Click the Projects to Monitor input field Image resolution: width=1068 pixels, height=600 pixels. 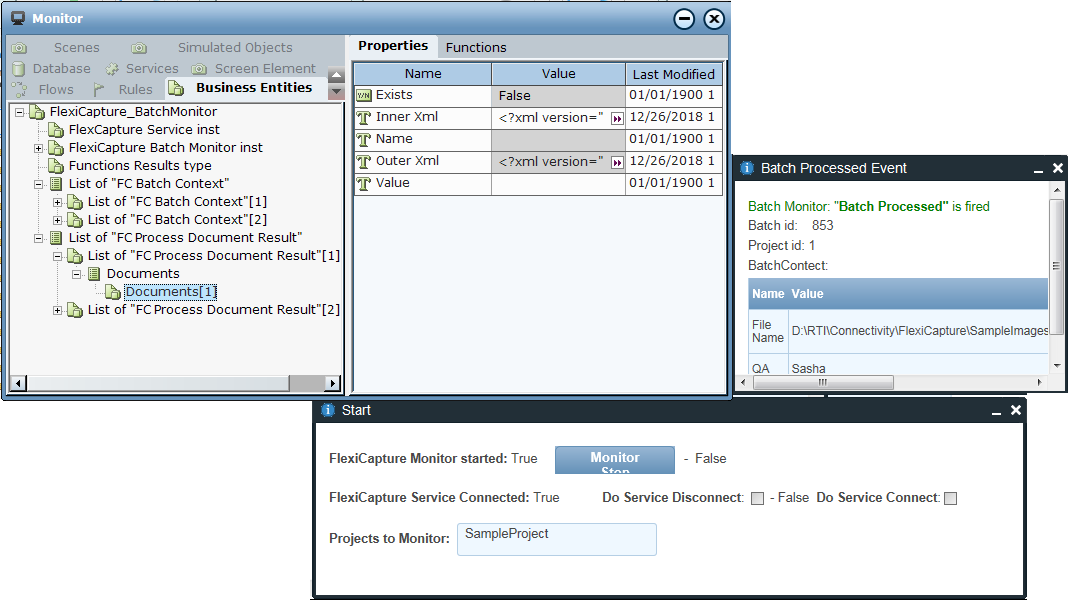coord(556,539)
